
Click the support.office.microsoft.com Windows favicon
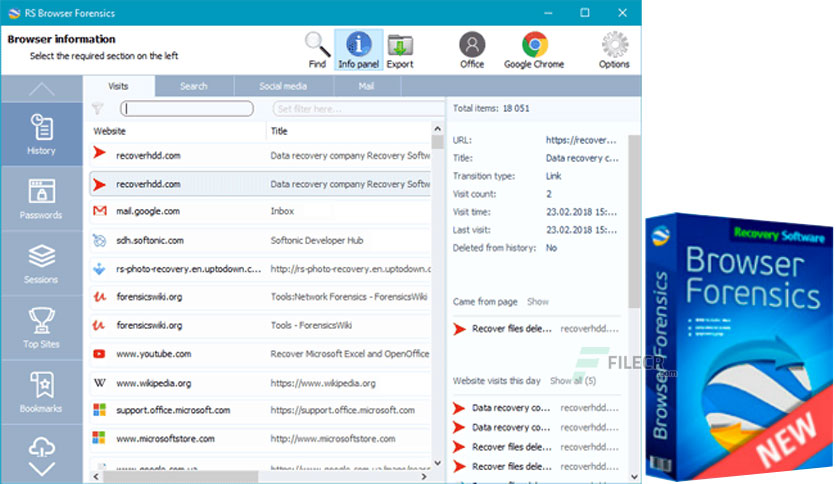(x=99, y=410)
